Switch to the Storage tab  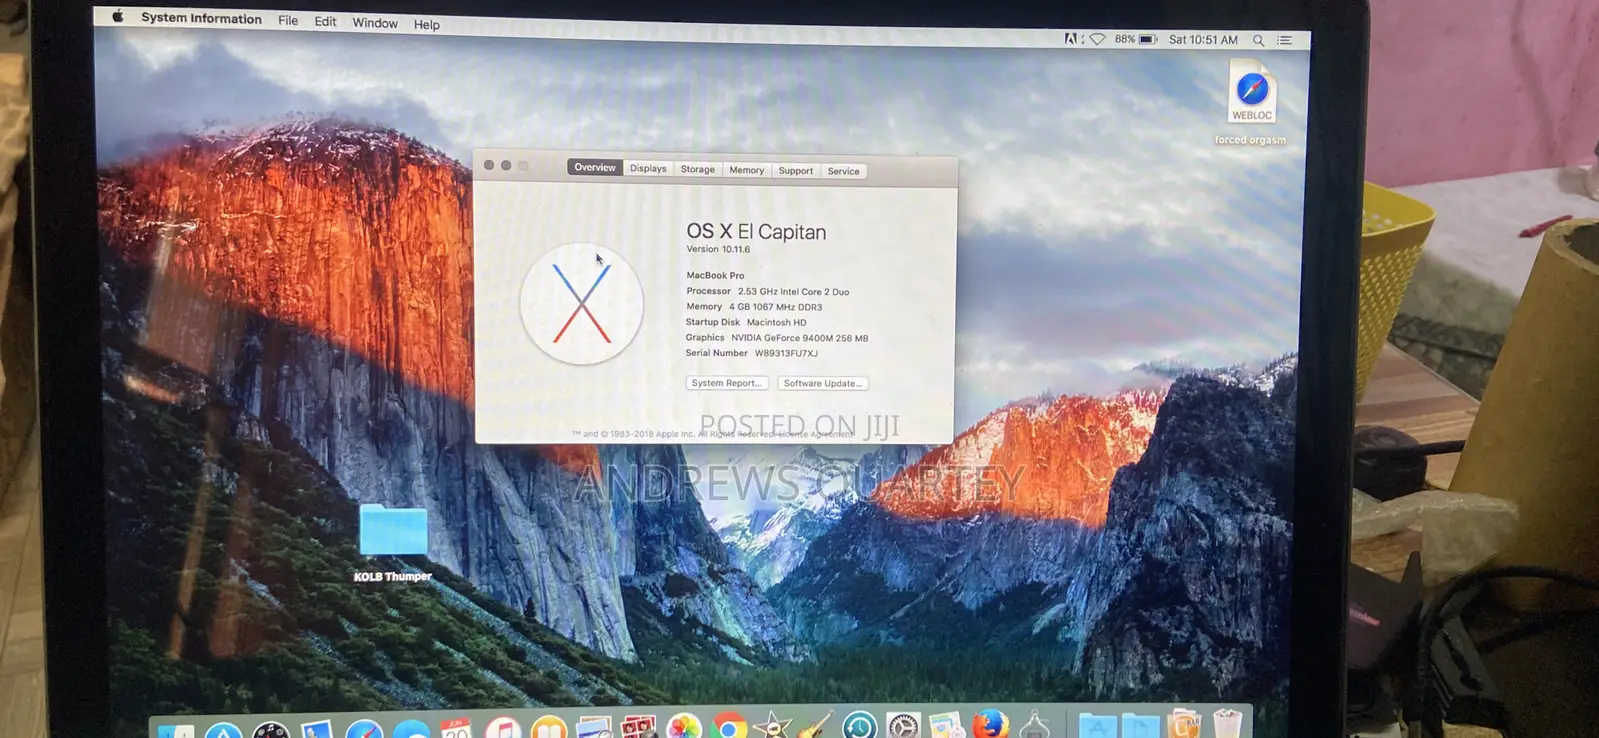(x=698, y=169)
